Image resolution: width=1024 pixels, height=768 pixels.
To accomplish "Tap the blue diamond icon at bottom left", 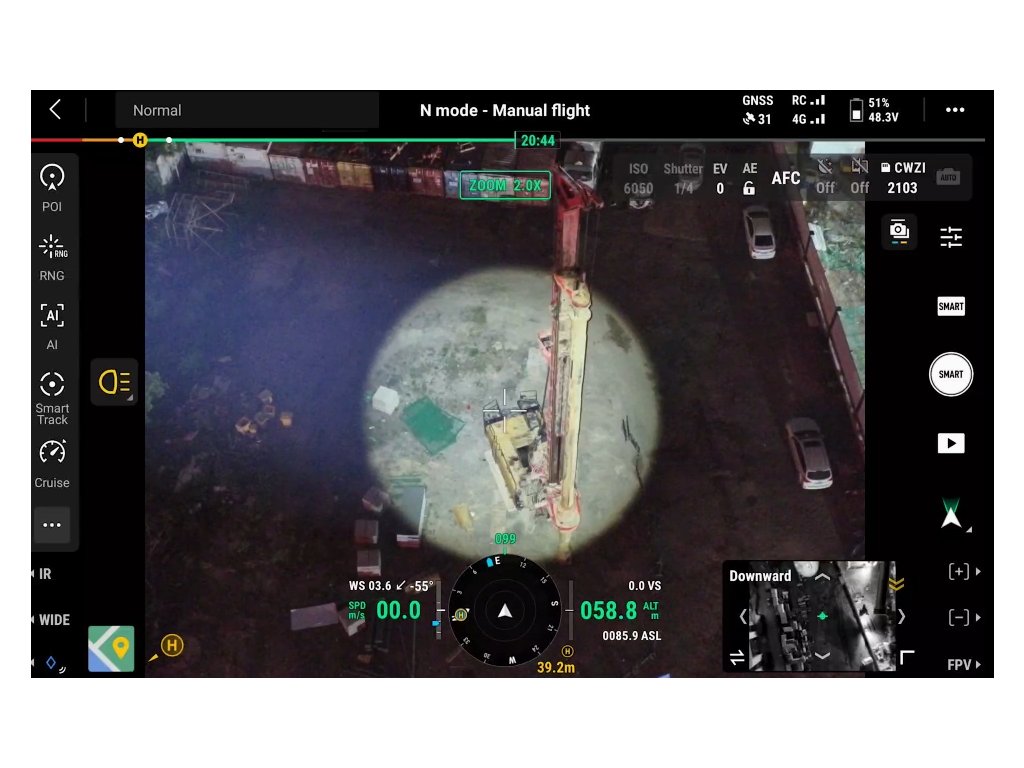I will [x=51, y=663].
